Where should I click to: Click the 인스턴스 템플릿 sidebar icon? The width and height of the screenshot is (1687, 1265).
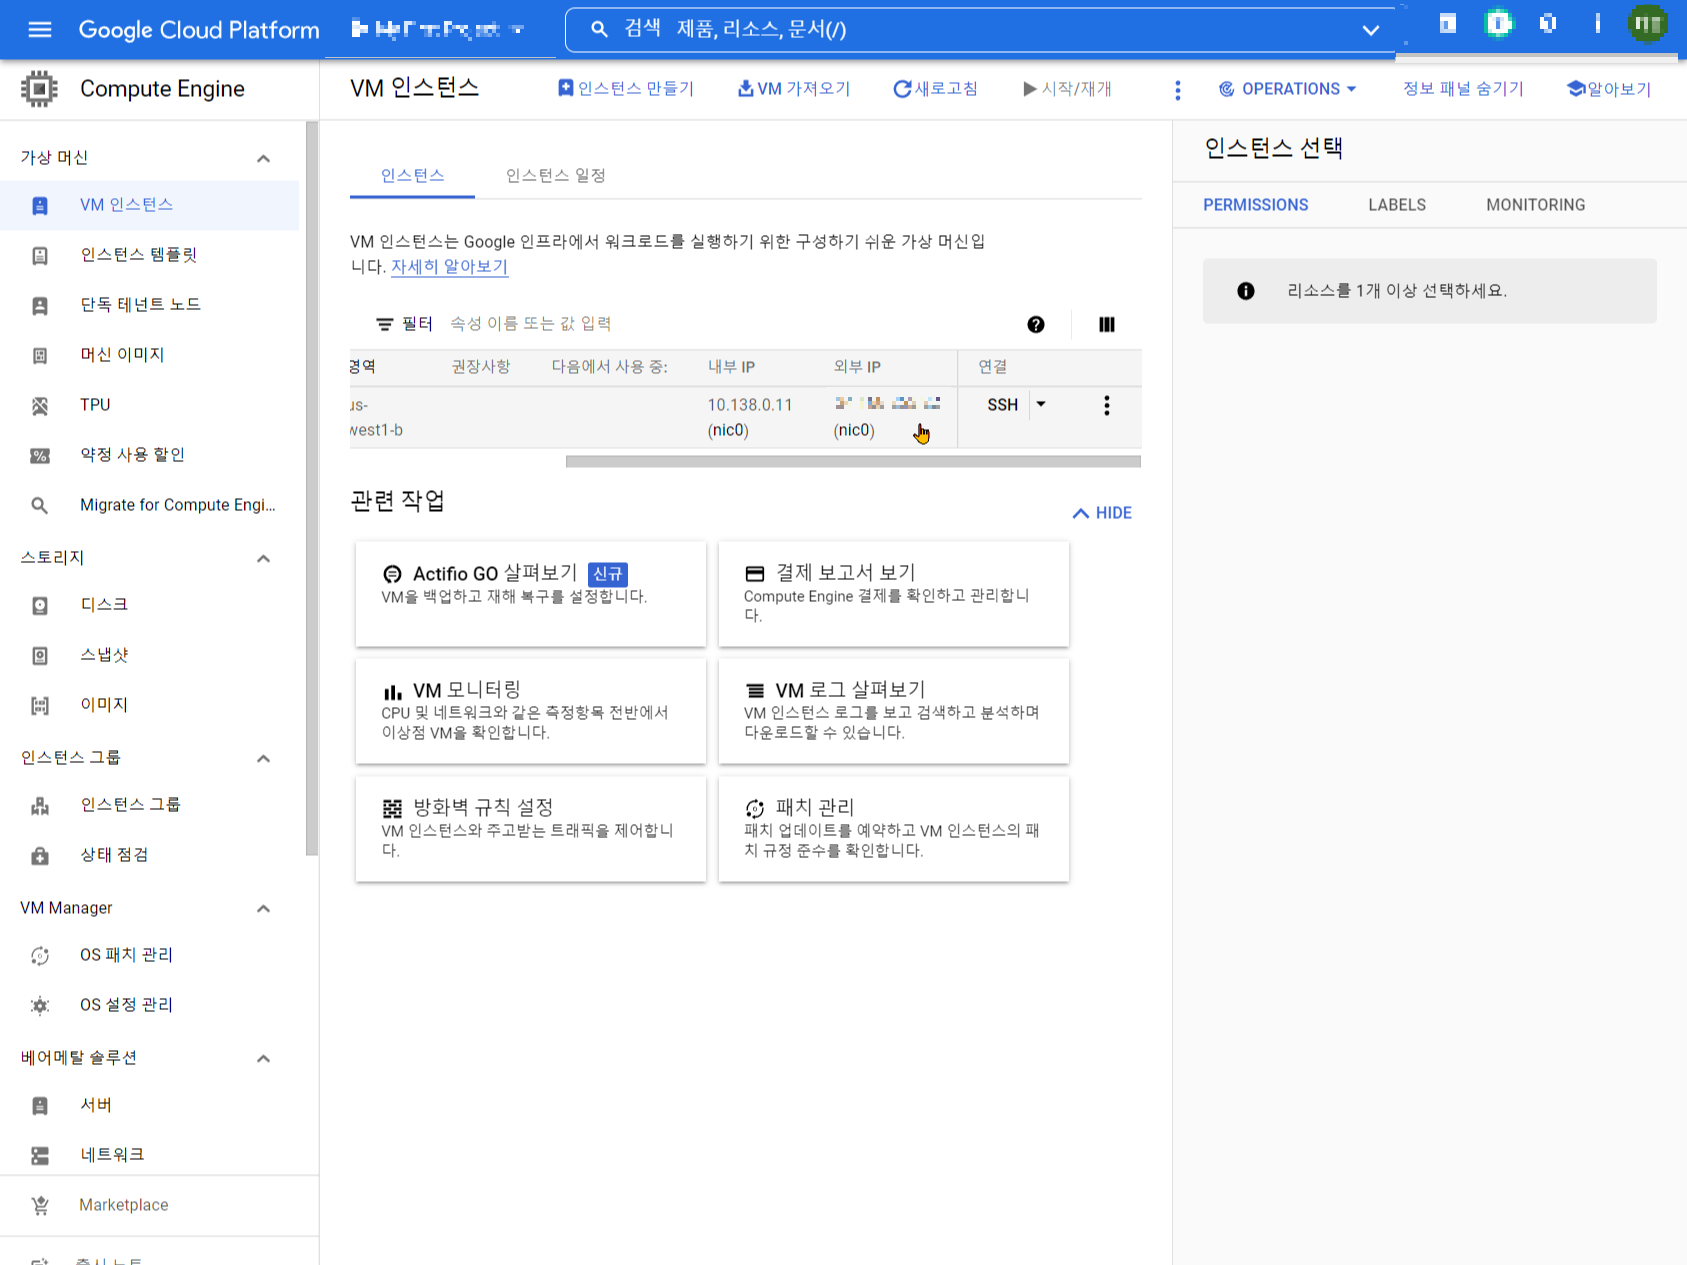coord(40,256)
